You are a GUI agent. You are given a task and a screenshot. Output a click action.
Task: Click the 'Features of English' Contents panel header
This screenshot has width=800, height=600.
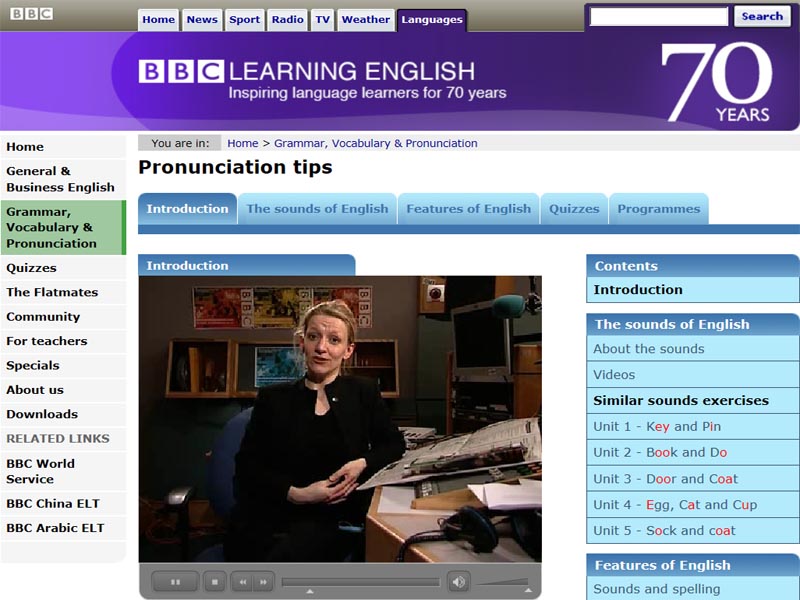693,565
